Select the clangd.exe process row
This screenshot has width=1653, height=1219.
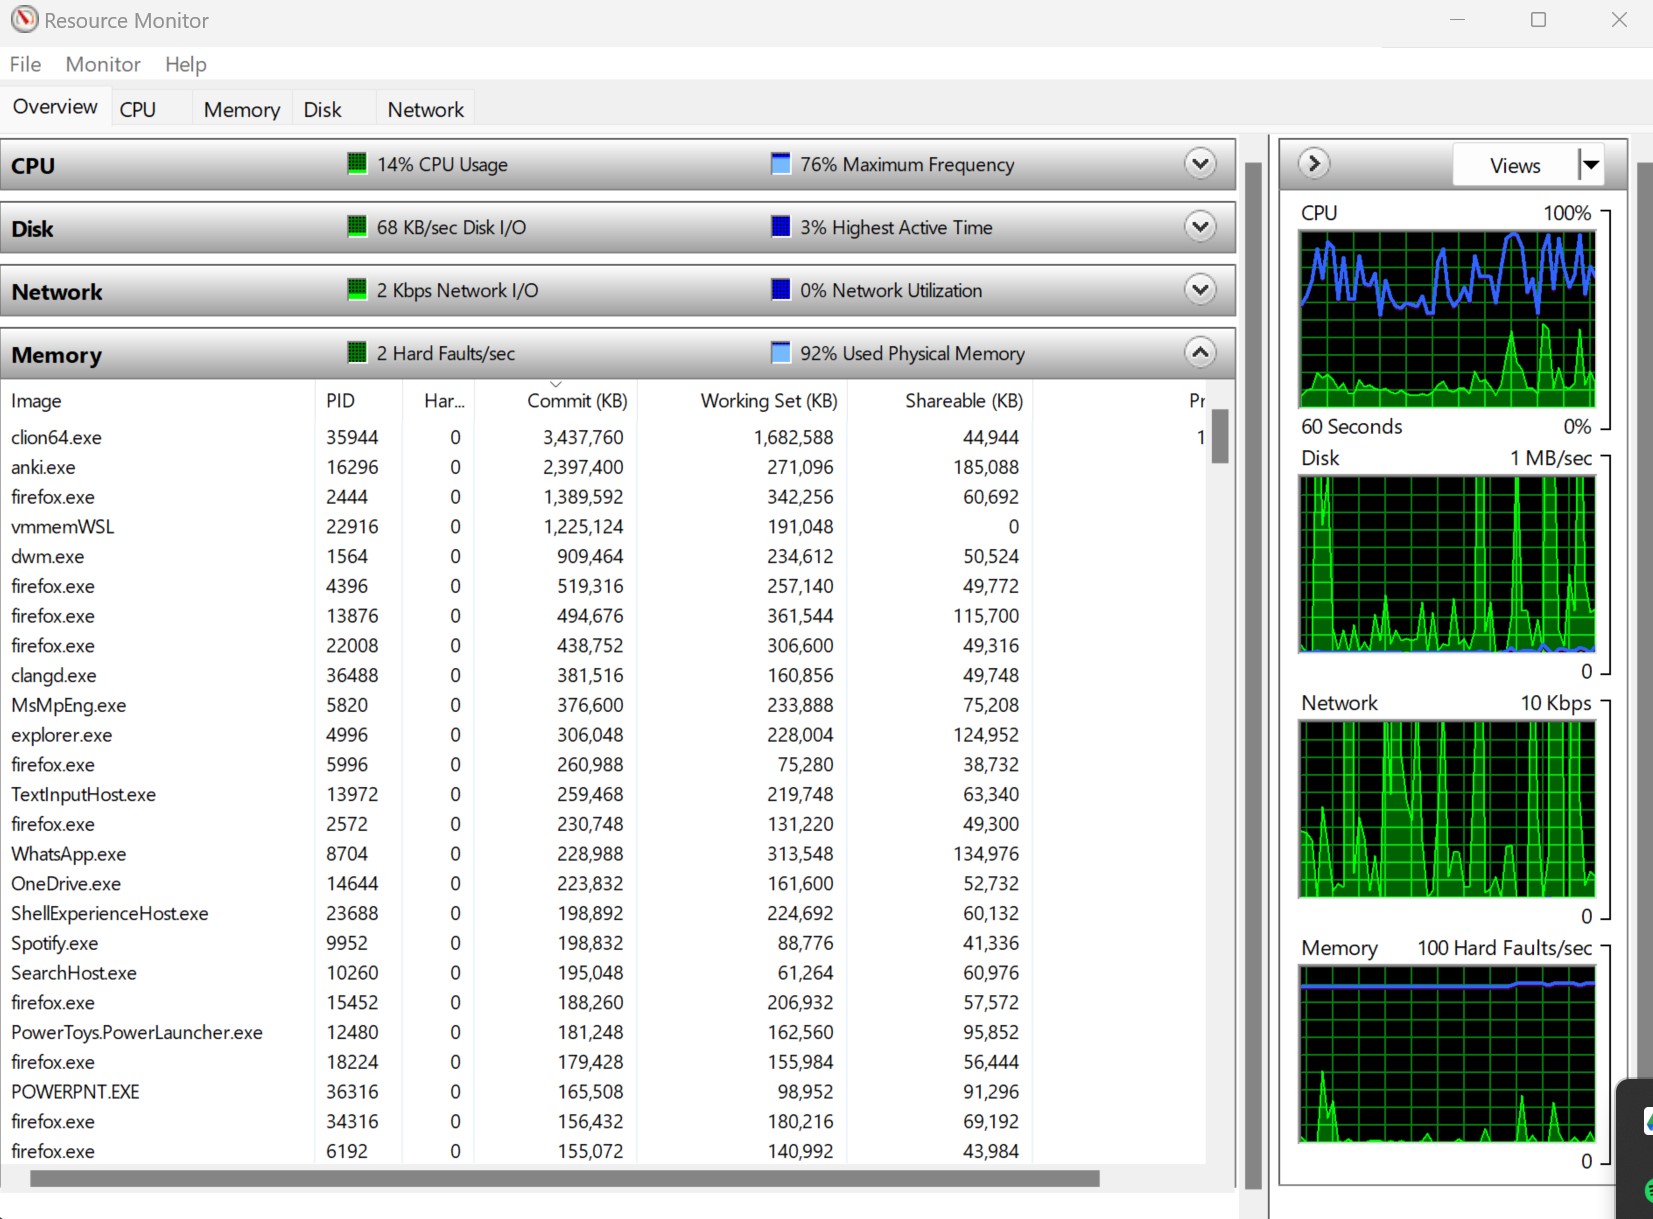[x=603, y=675]
